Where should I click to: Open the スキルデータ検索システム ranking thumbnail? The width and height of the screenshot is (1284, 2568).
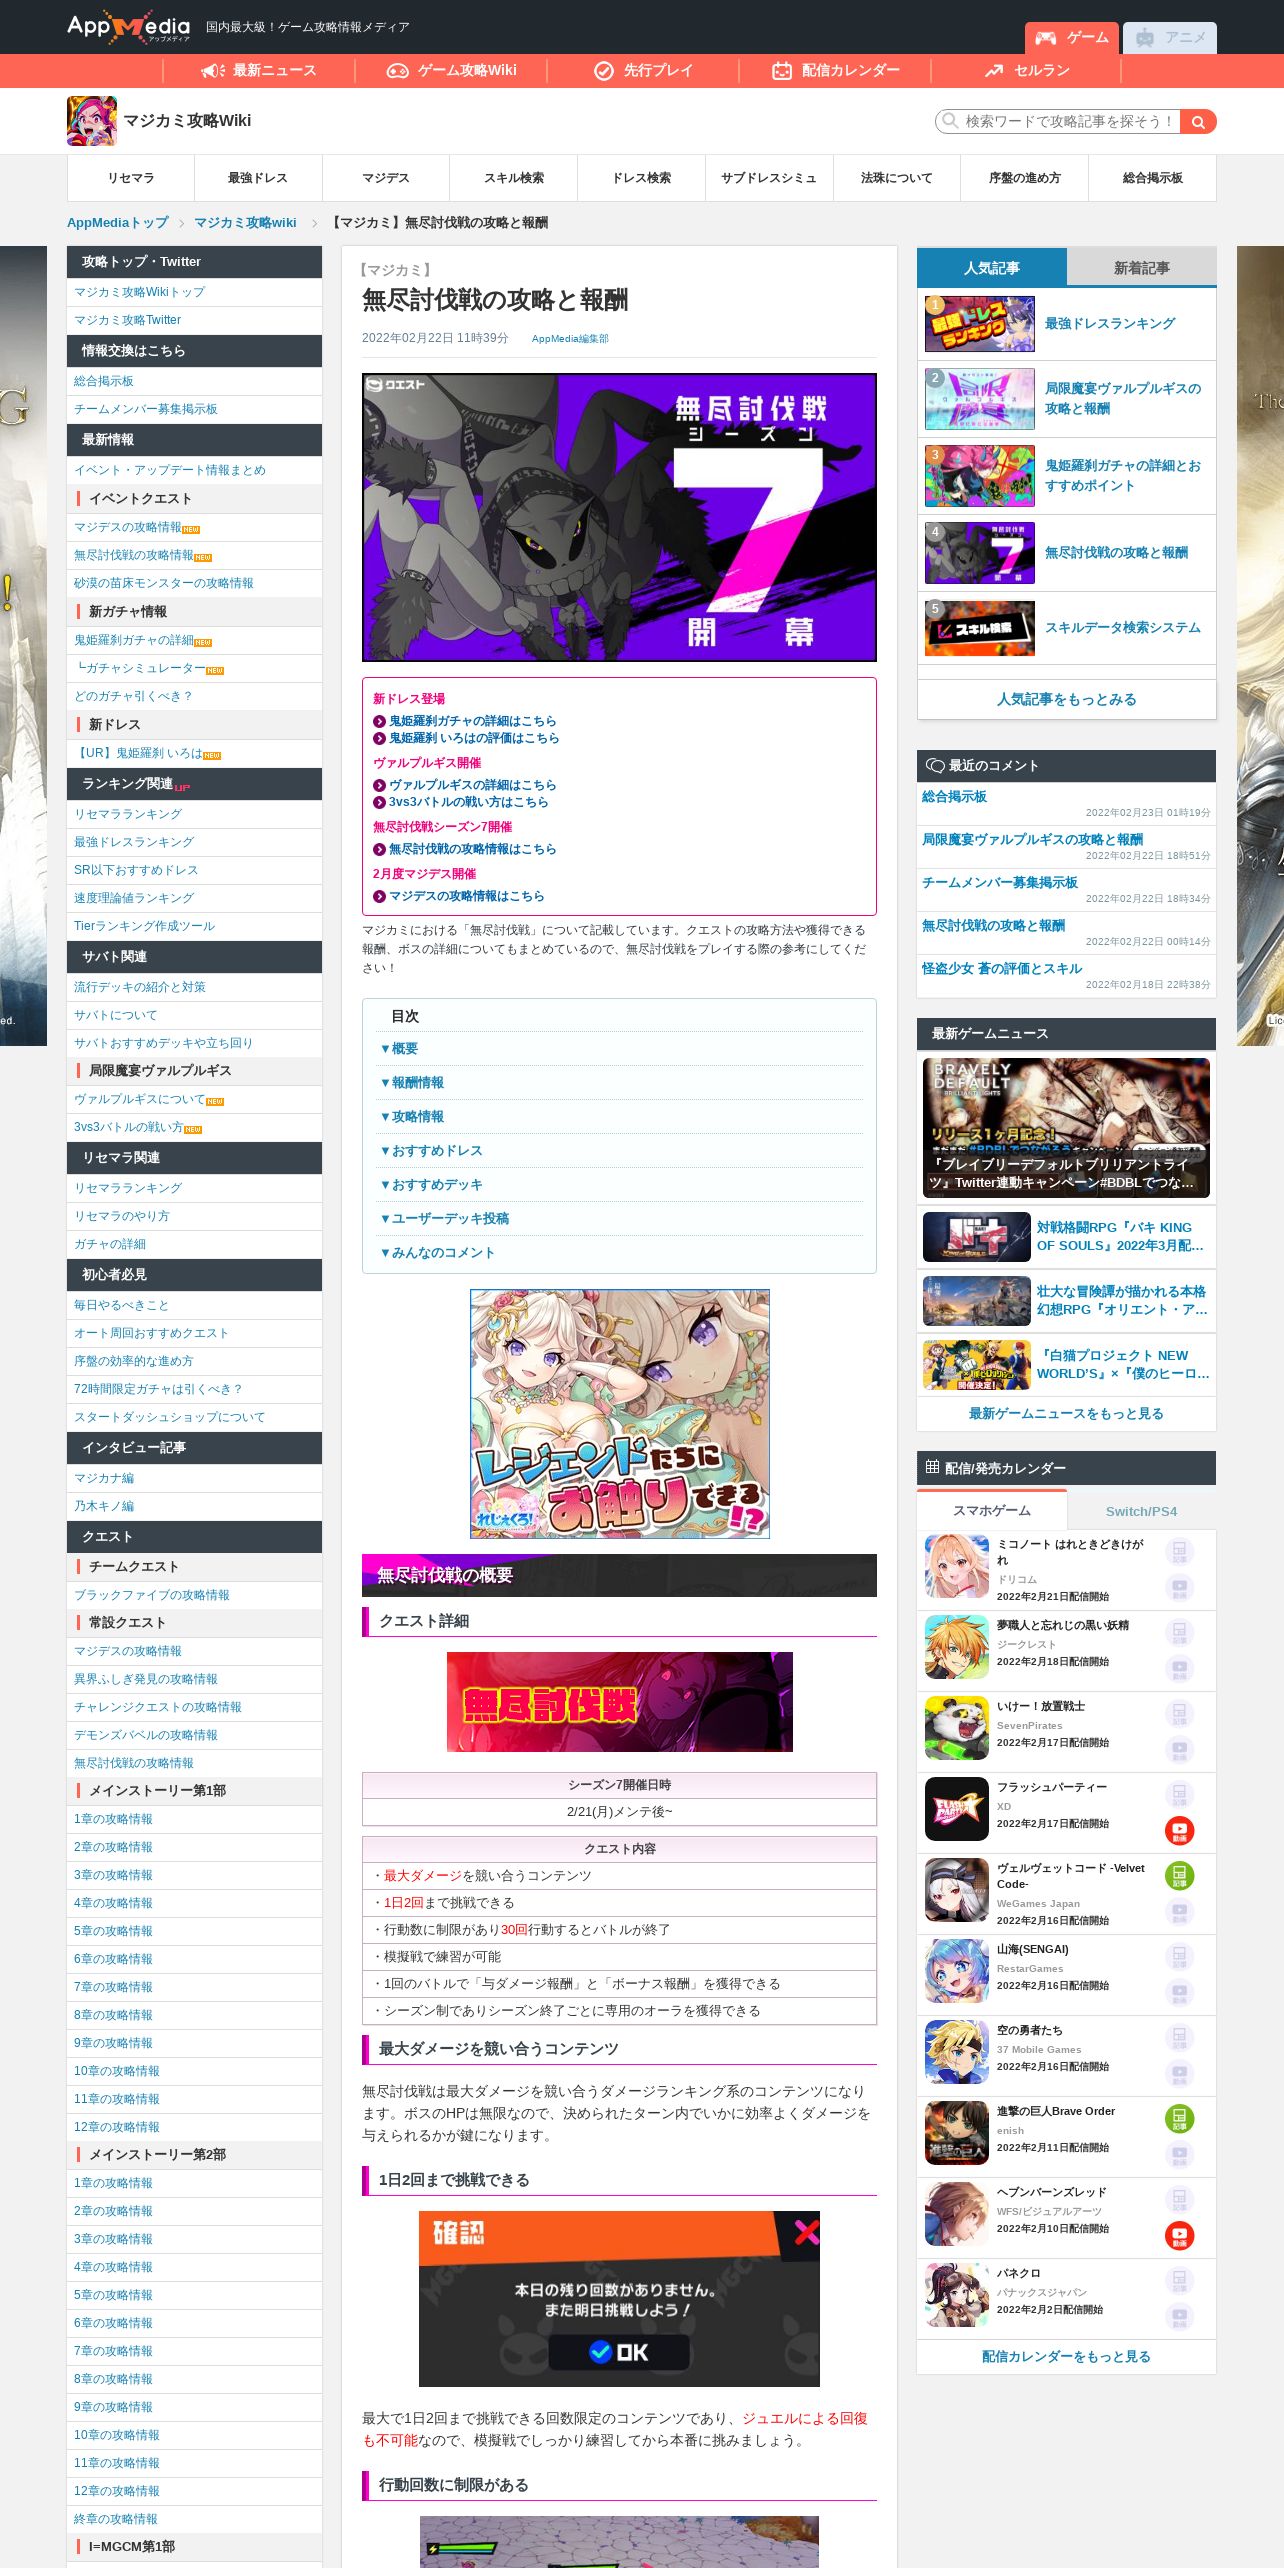pyautogui.click(x=980, y=628)
